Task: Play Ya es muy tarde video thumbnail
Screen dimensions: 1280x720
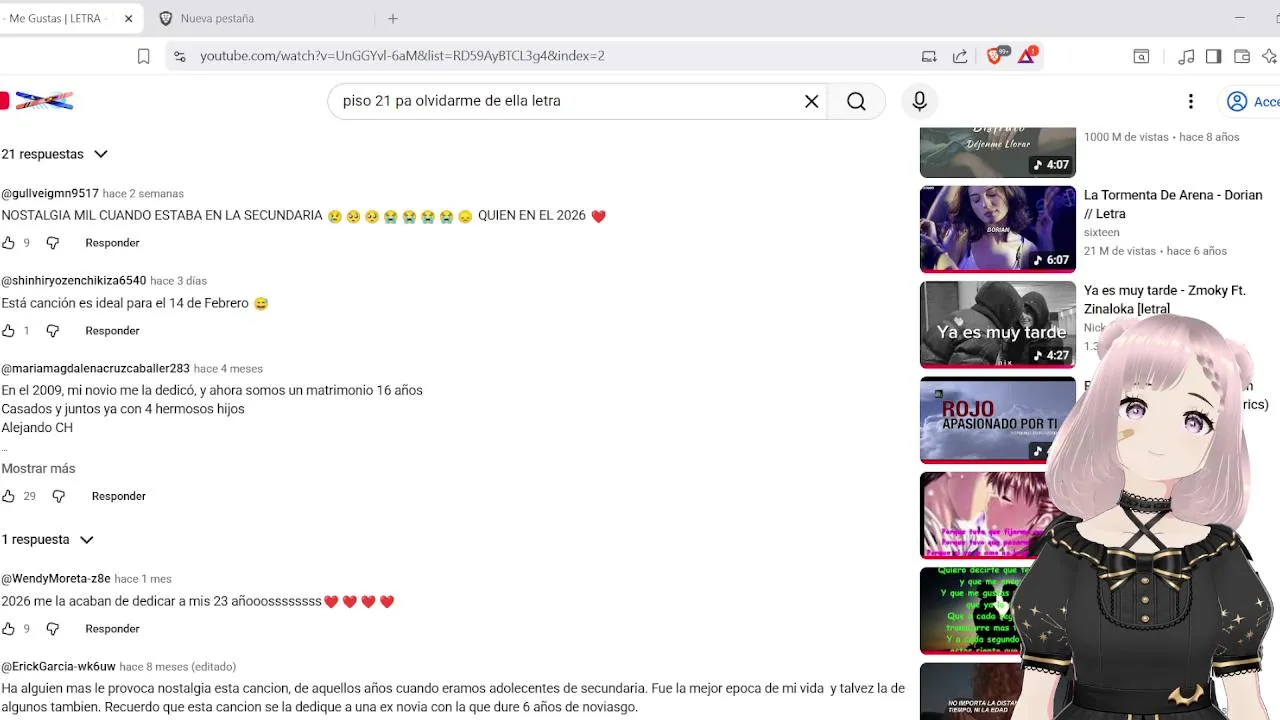Action: pos(998,325)
